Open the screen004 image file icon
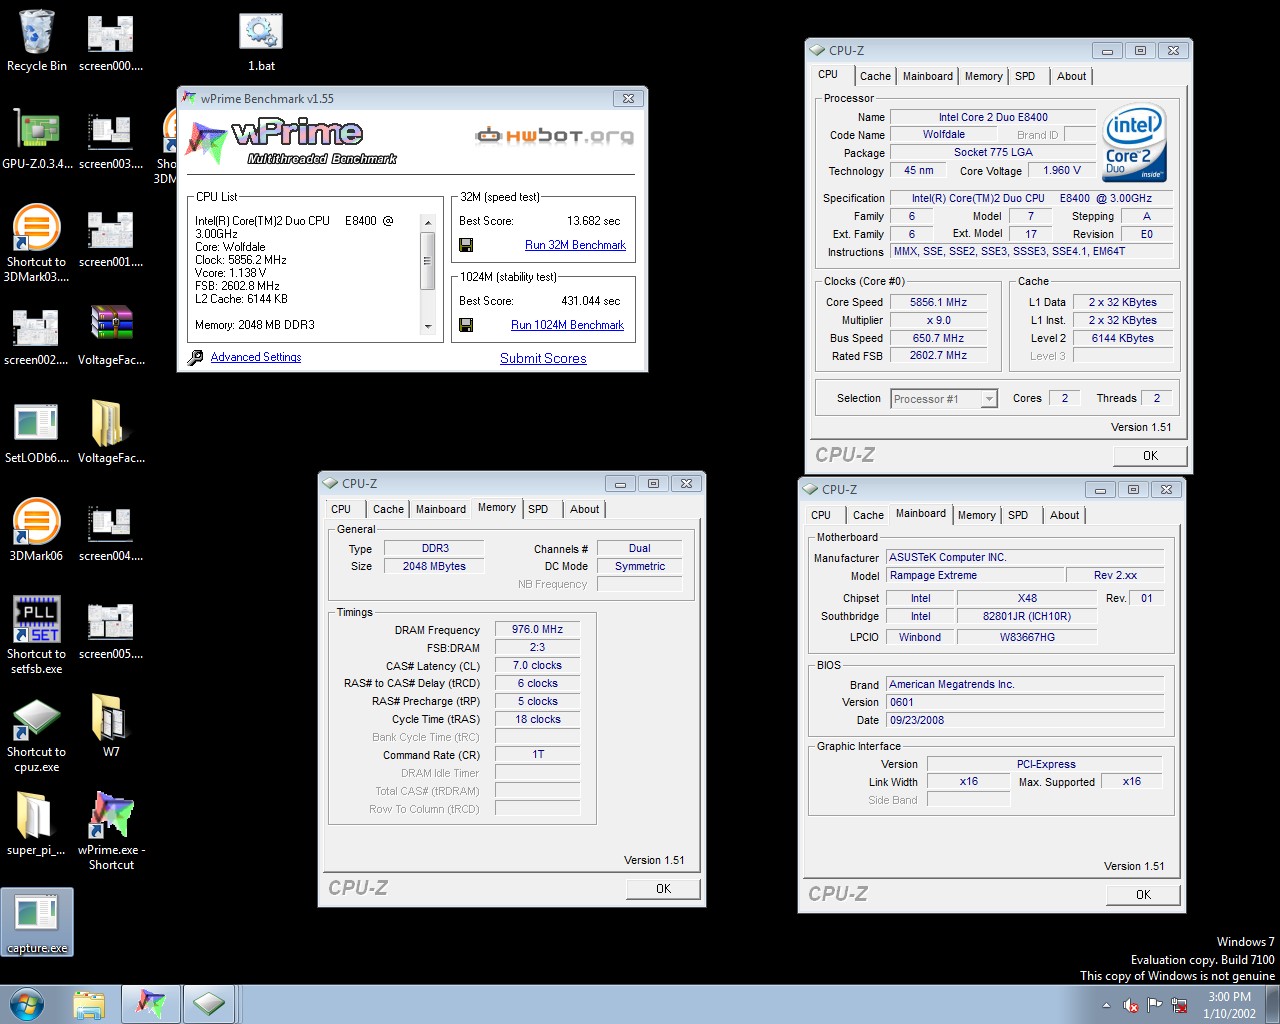Screen dimensions: 1280x1024 pyautogui.click(x=110, y=531)
